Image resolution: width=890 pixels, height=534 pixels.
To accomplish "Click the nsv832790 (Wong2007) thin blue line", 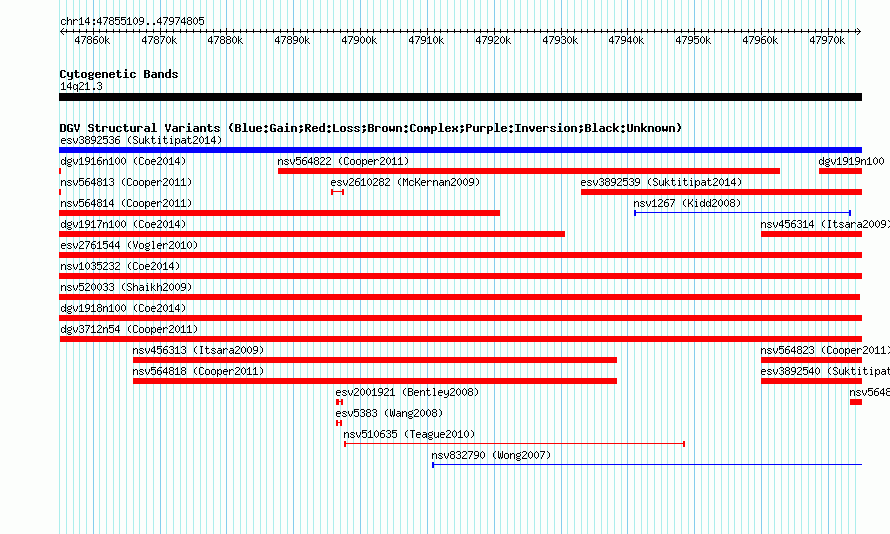I will pos(647,465).
